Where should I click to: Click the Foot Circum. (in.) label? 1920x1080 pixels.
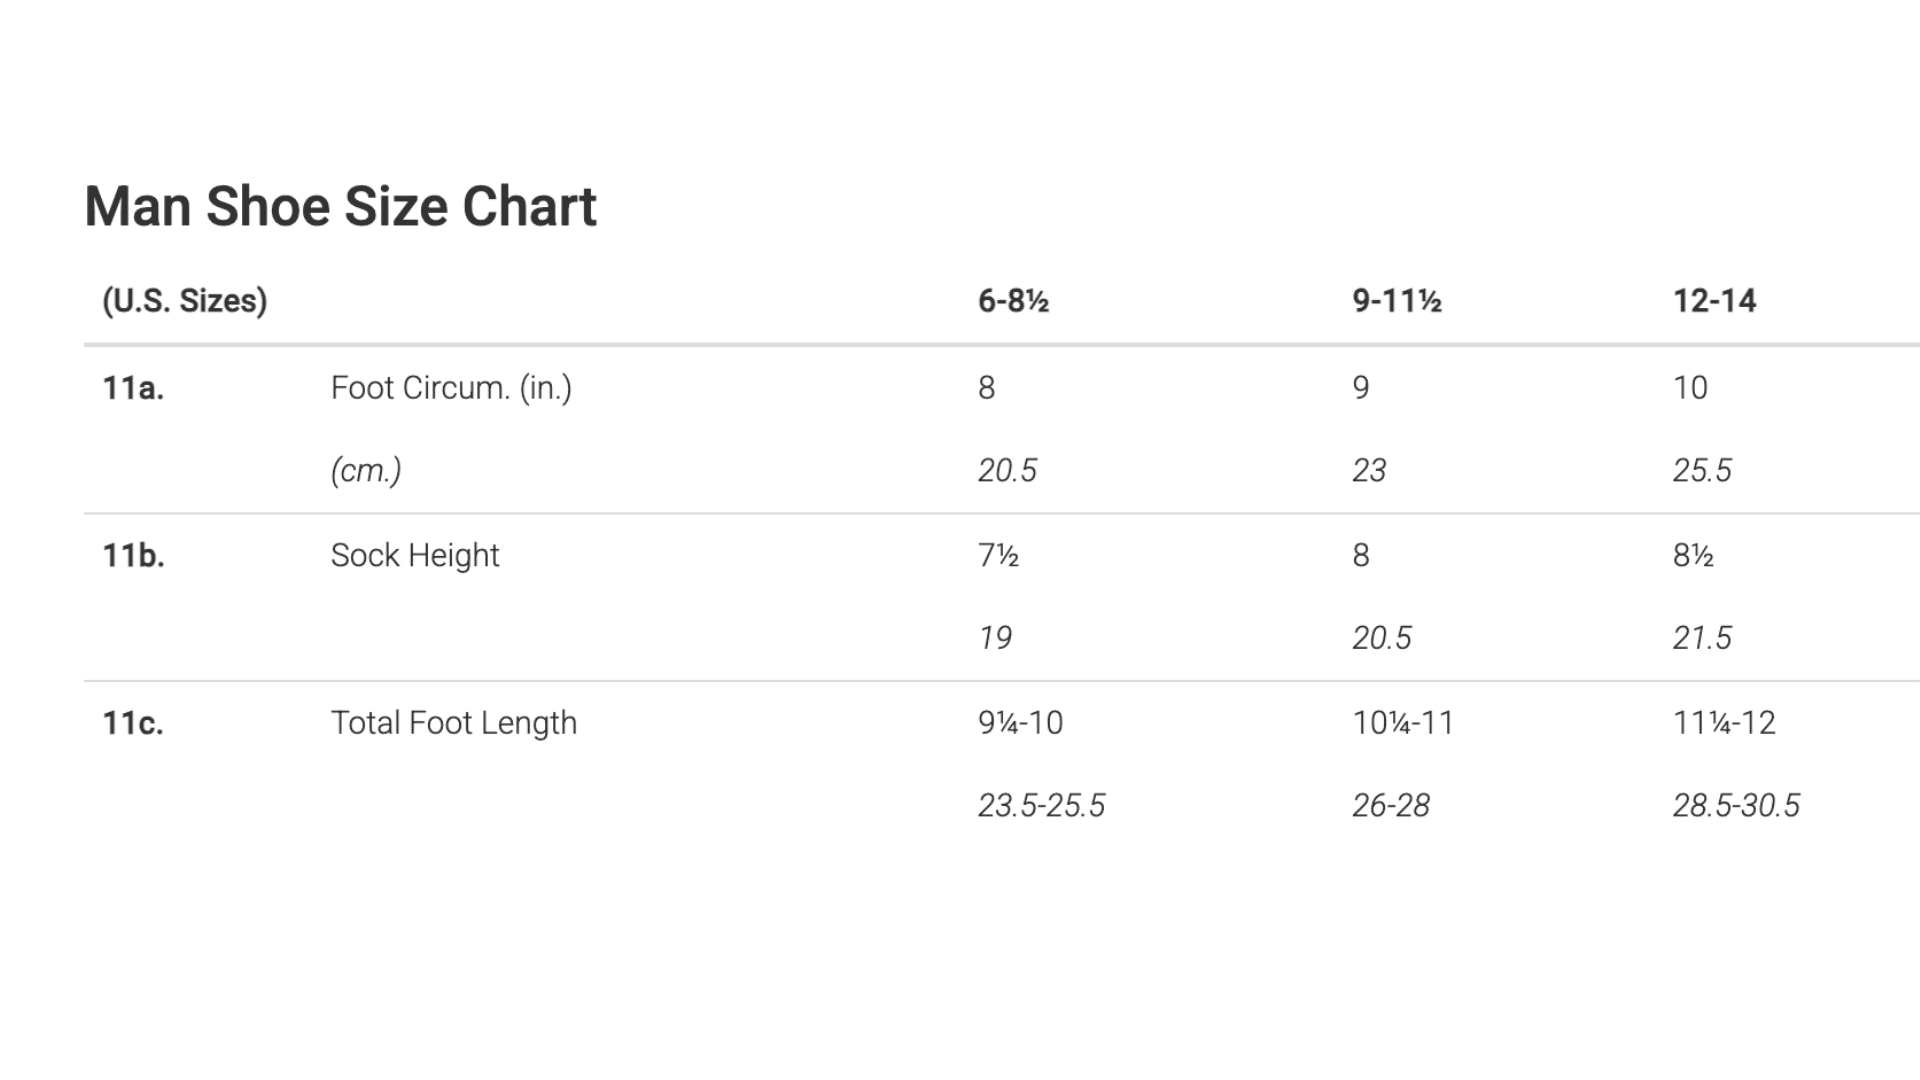(451, 388)
